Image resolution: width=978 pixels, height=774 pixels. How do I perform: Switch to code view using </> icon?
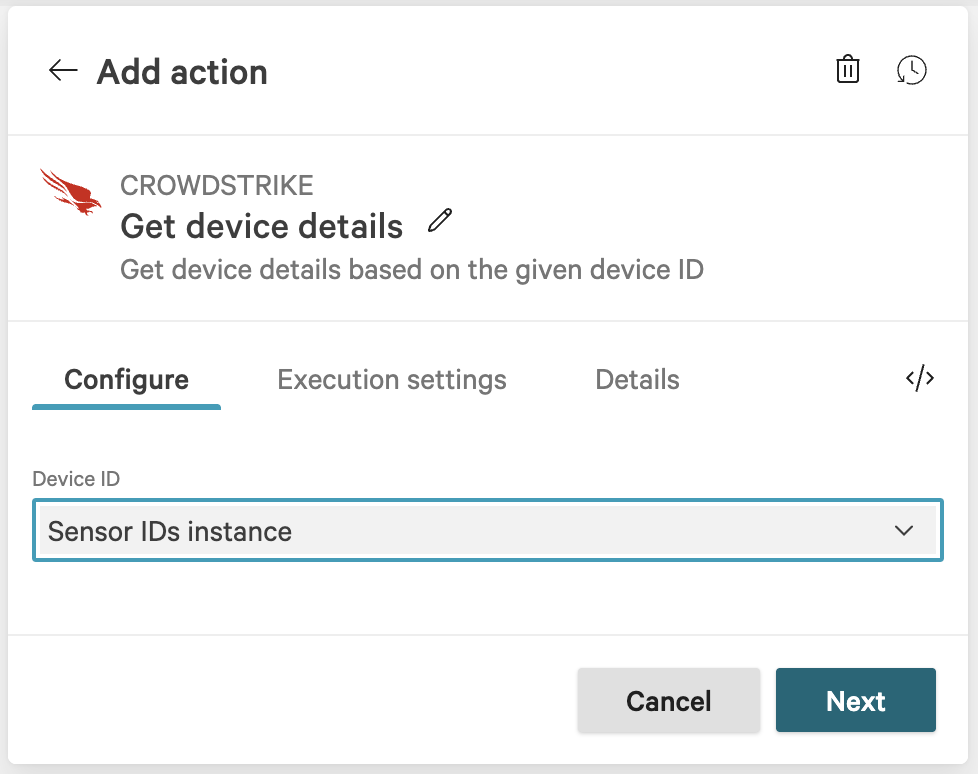pos(919,378)
